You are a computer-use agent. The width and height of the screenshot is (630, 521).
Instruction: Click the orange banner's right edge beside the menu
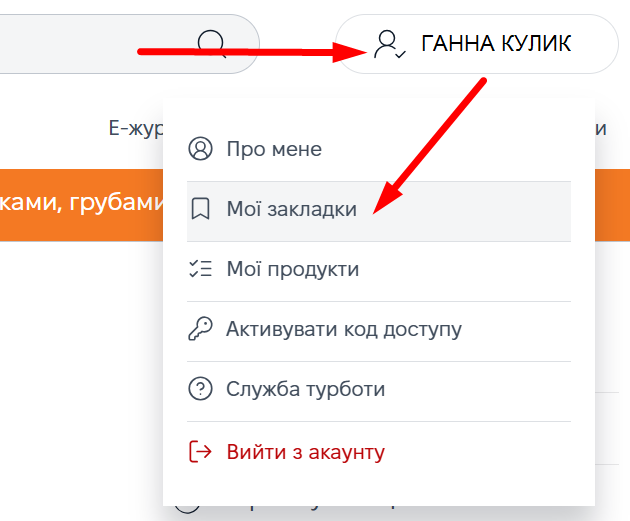[612, 204]
